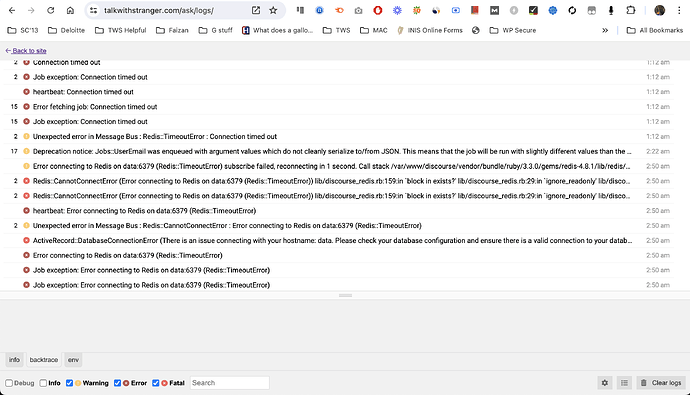Click the list view icon beside Clear logs
This screenshot has width=690, height=395.
pos(624,383)
